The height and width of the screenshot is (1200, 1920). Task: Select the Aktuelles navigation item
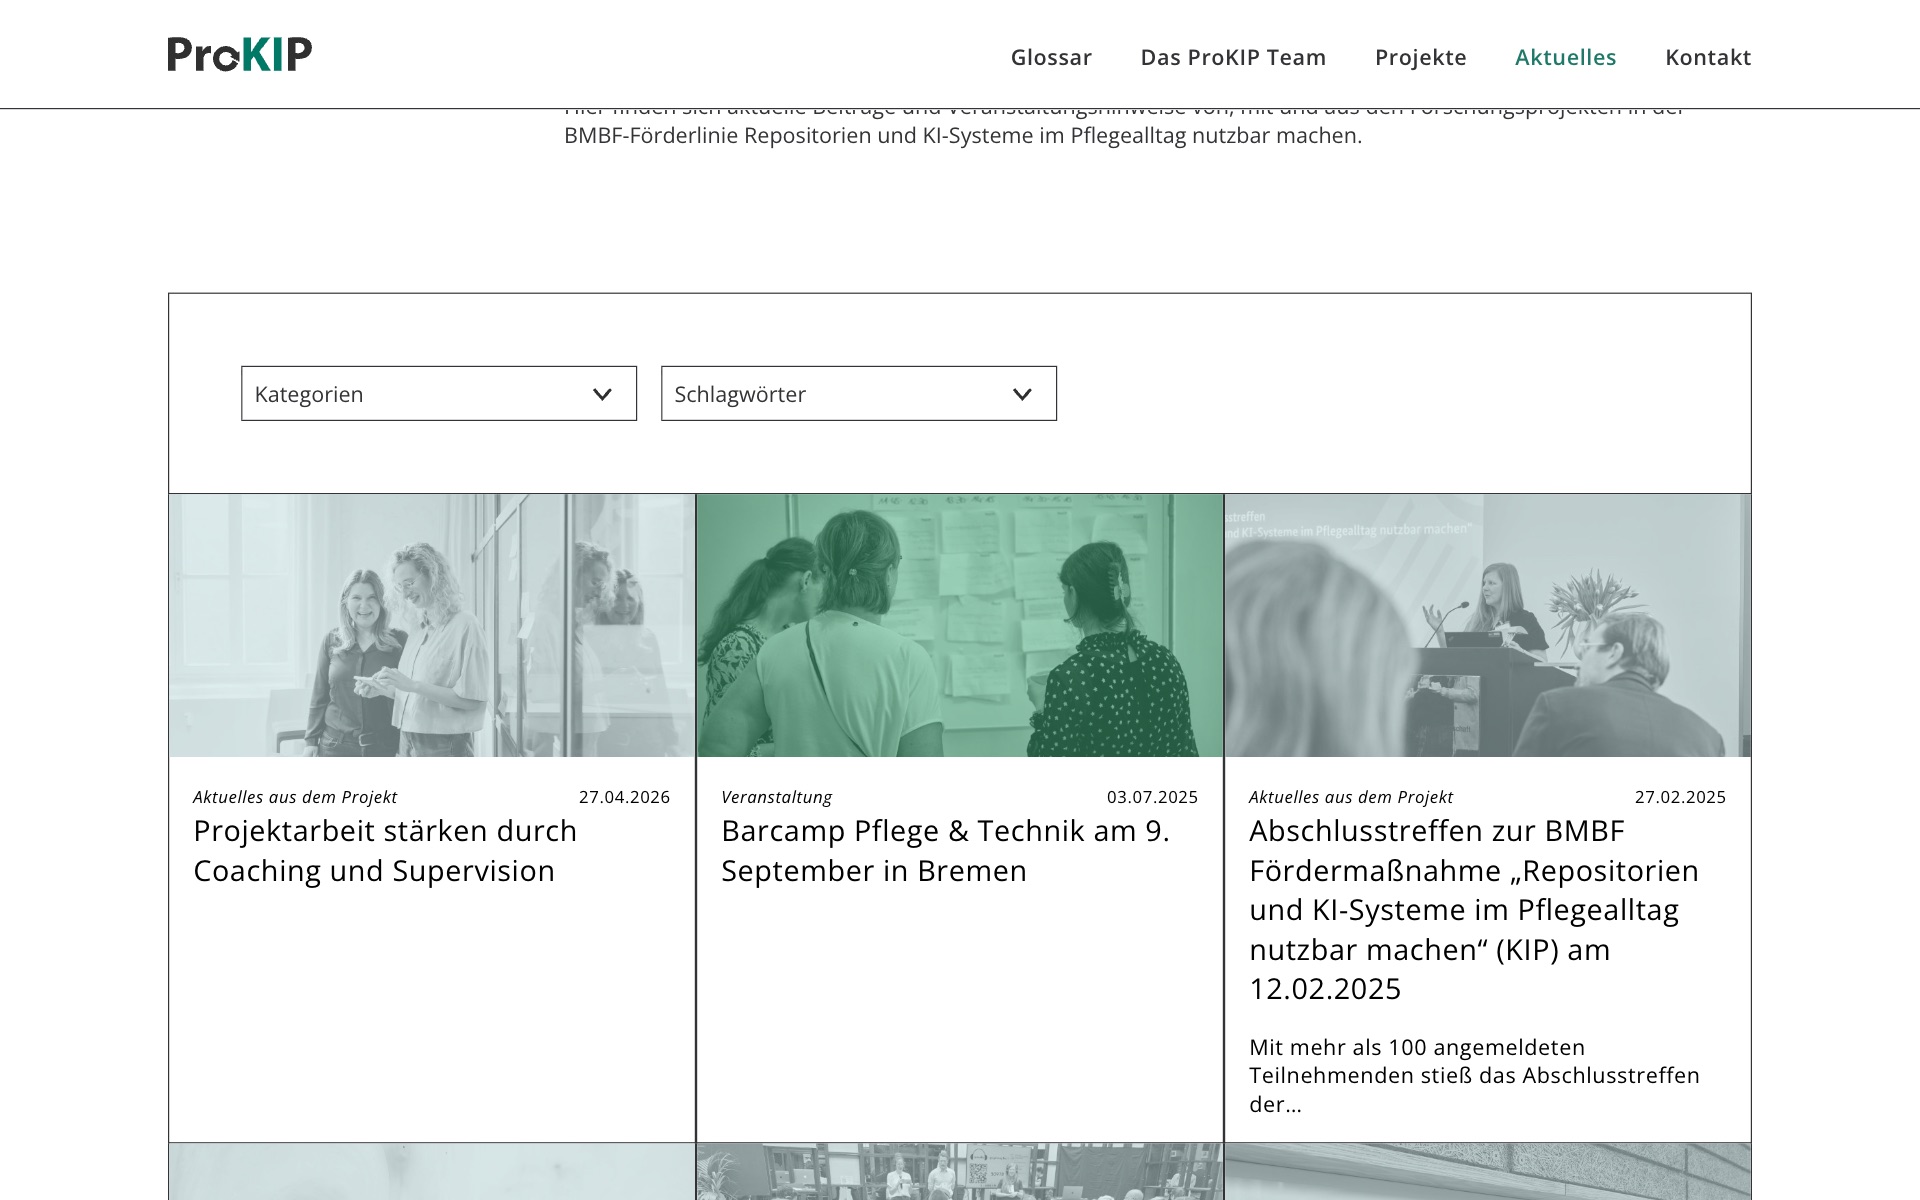1565,57
